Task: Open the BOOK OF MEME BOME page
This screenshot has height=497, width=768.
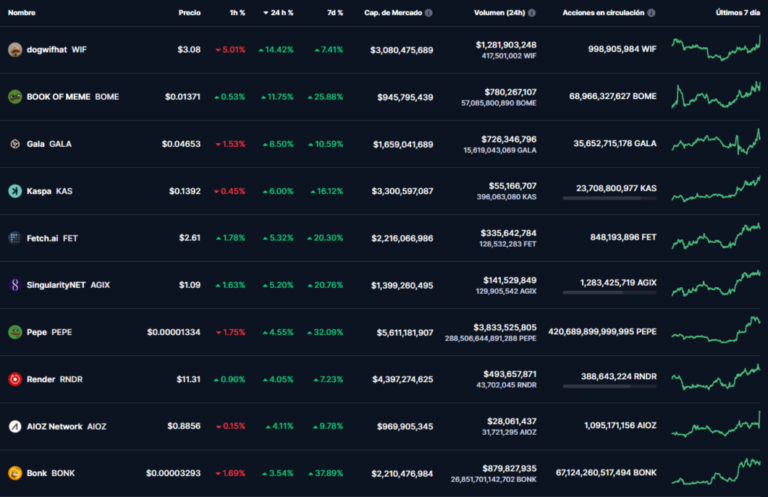Action: click(x=72, y=97)
